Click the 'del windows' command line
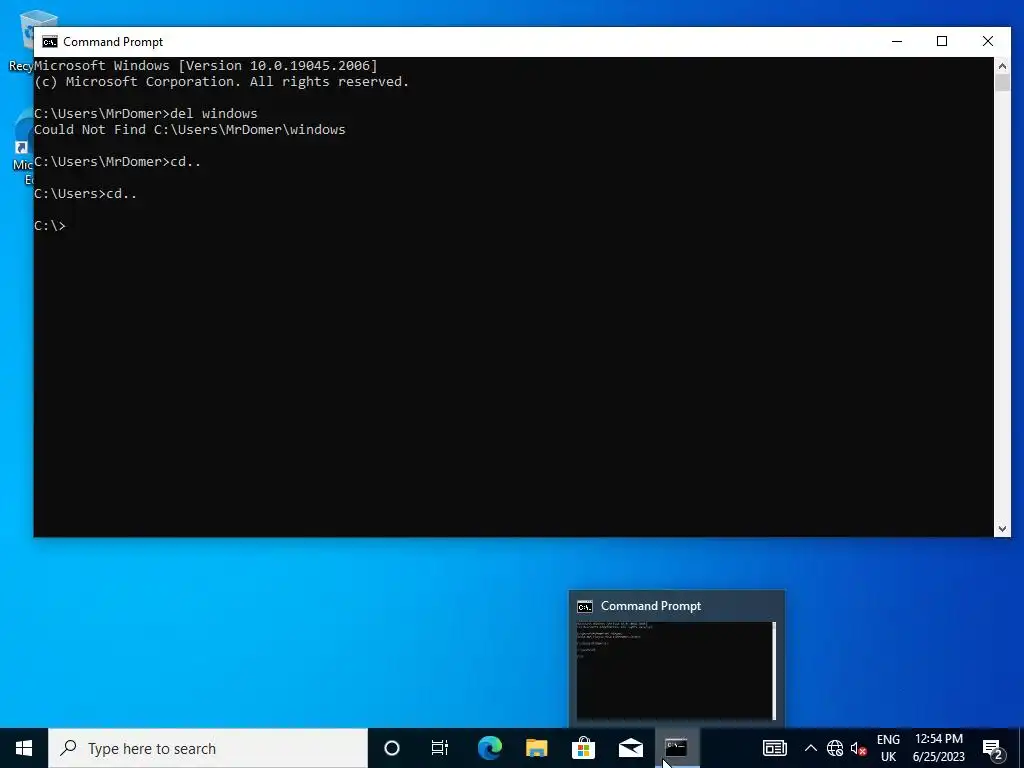Viewport: 1024px width, 768px height. [x=146, y=114]
